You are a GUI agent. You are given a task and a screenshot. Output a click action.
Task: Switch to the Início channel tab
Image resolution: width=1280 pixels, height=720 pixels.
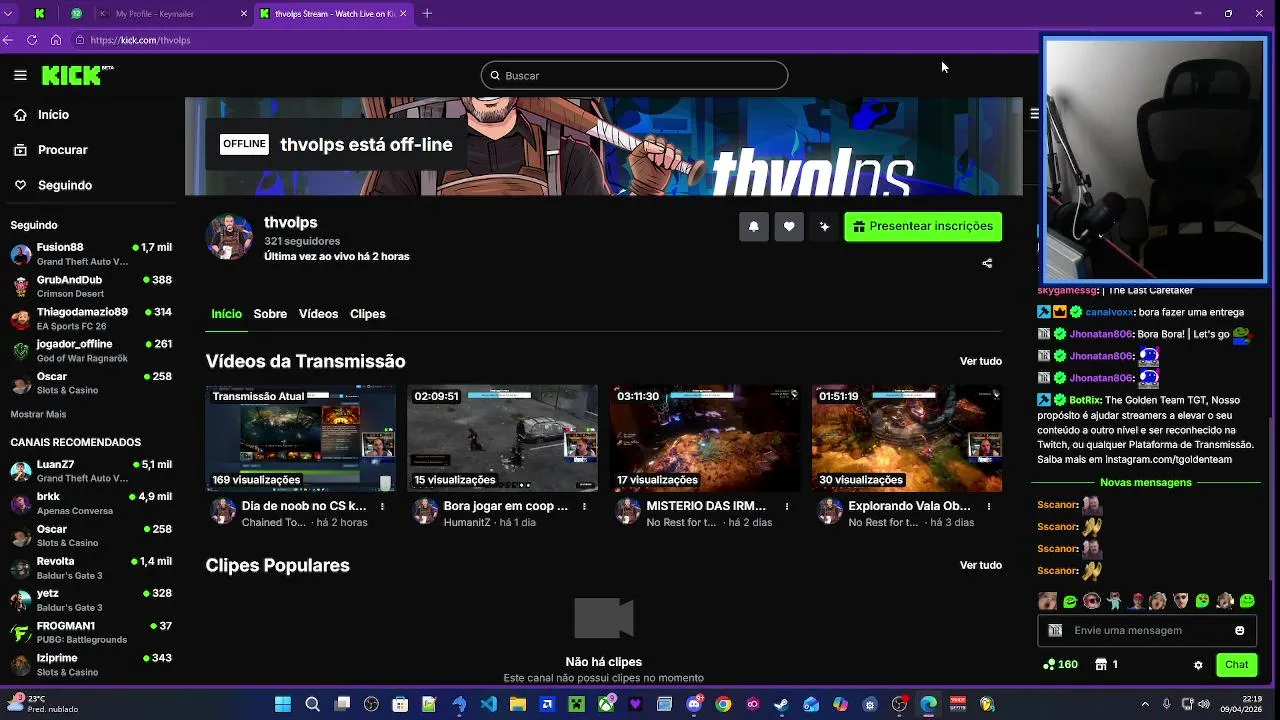pos(226,314)
